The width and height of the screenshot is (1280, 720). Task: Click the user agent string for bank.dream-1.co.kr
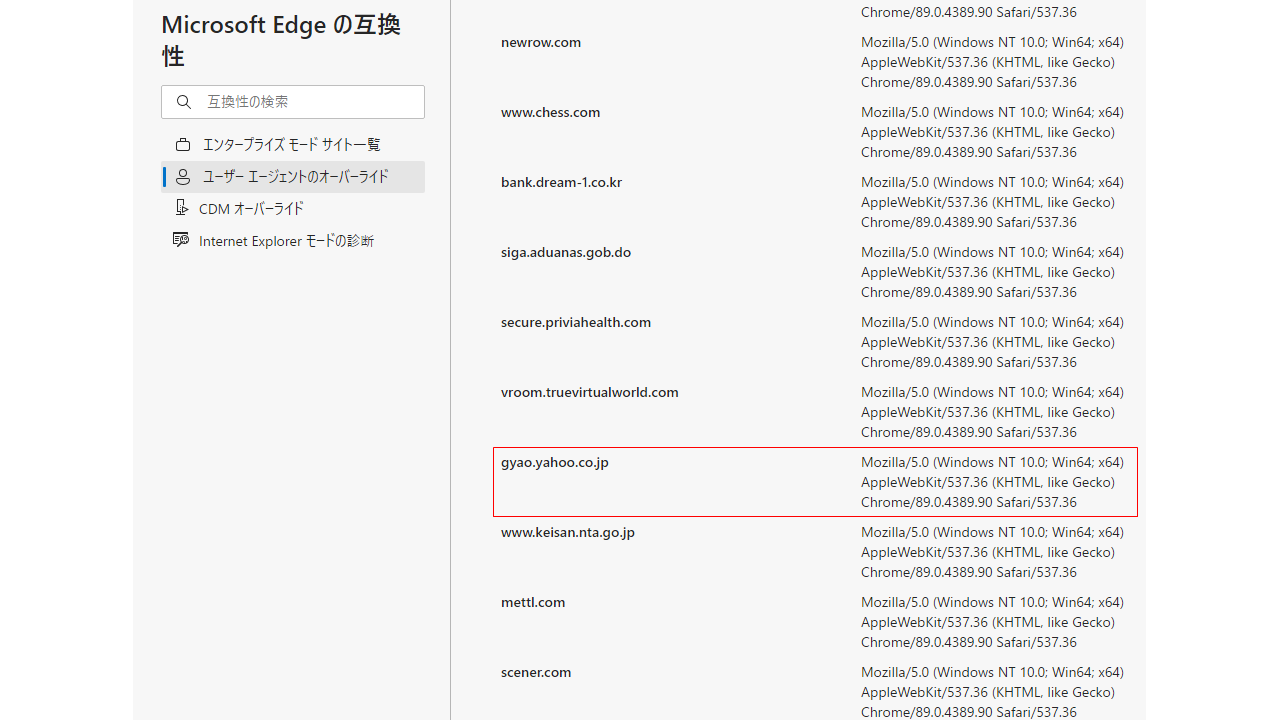click(992, 202)
